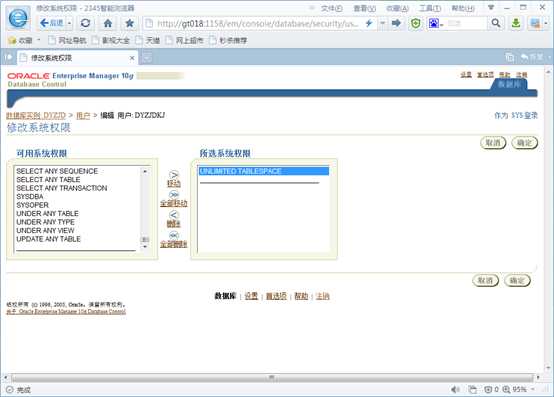
Task: Open the 影视大全 bookmark
Action: (111, 41)
